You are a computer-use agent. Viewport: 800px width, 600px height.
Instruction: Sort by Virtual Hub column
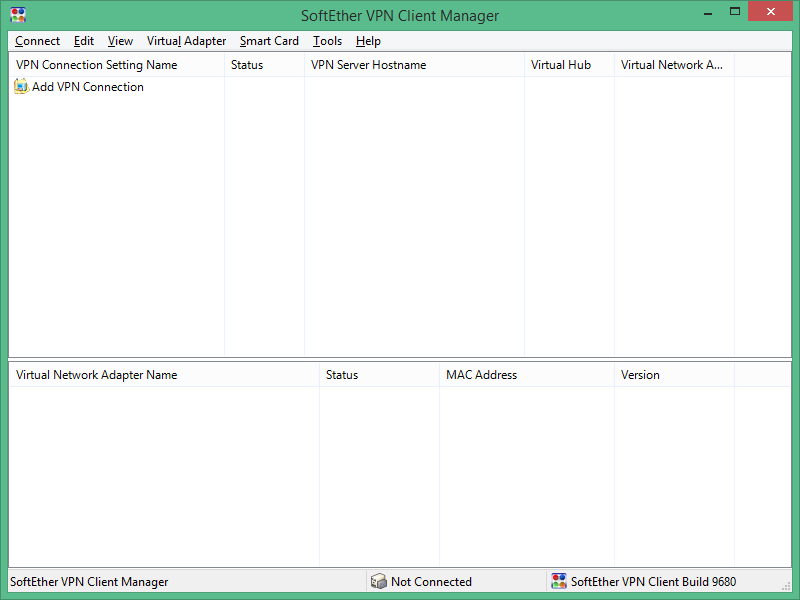[569, 65]
